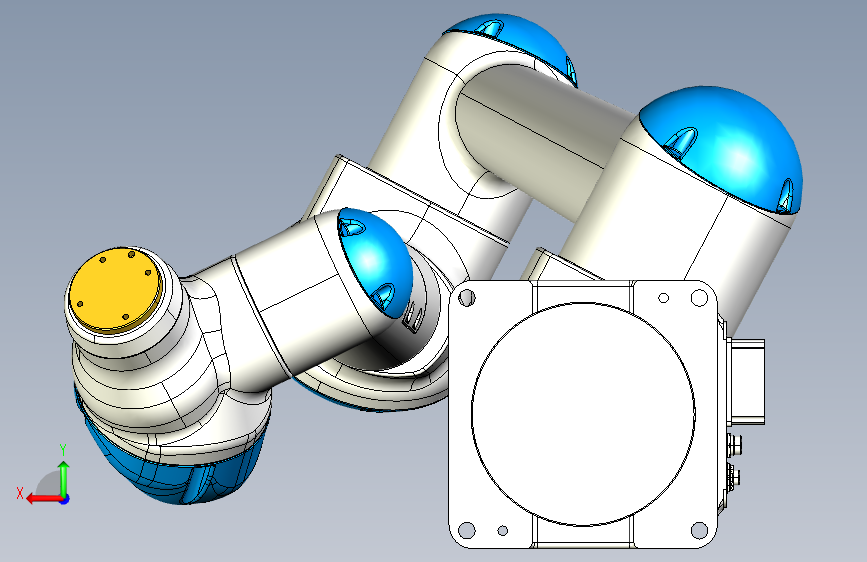
Task: Select the yellow tool flange disc
Action: click(x=116, y=290)
